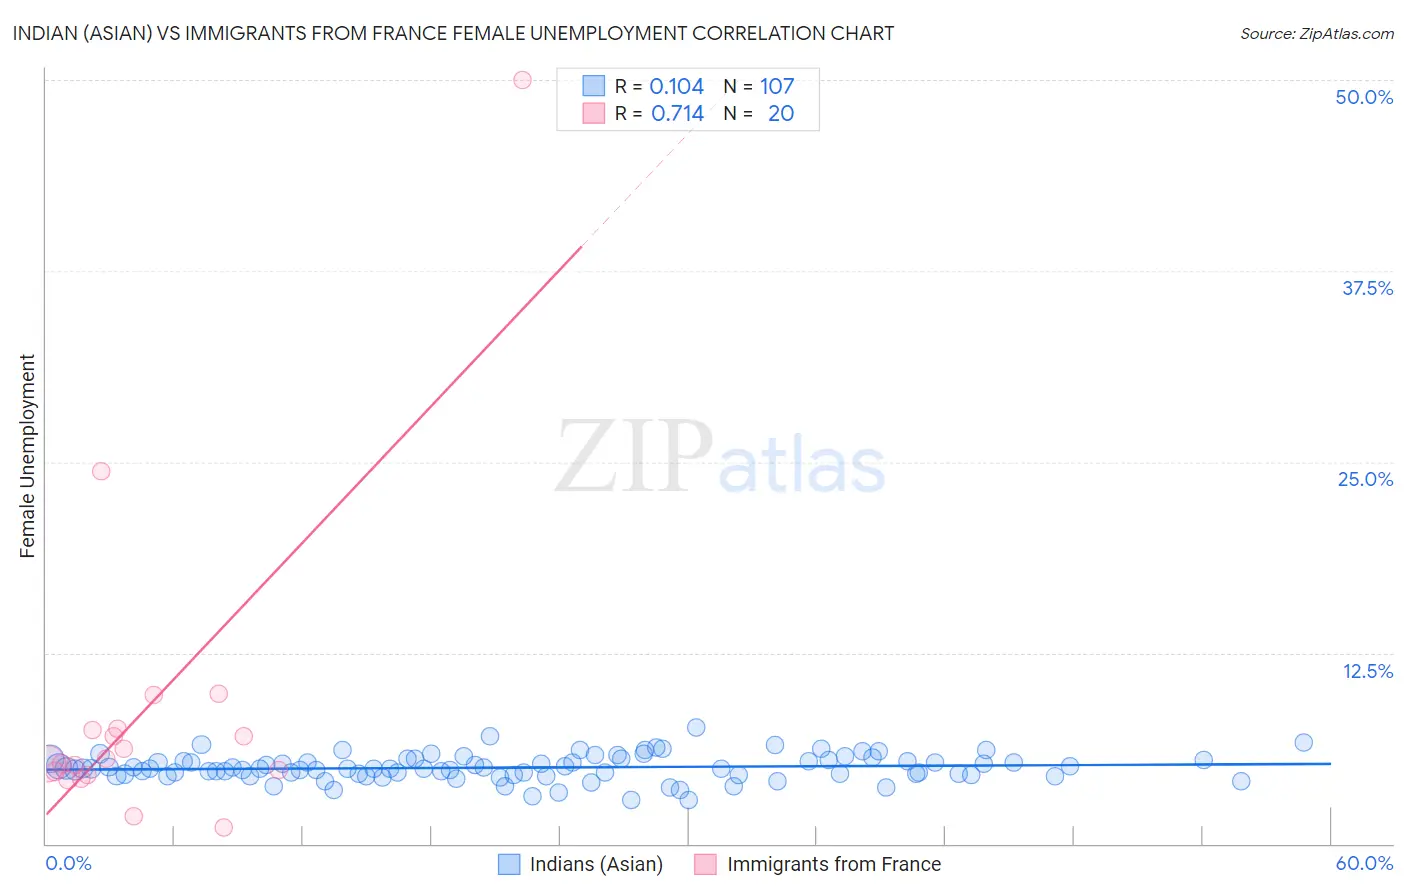Click the 12.5% y-axis label
Viewport: 1406px width, 892px height.
tap(1367, 671)
